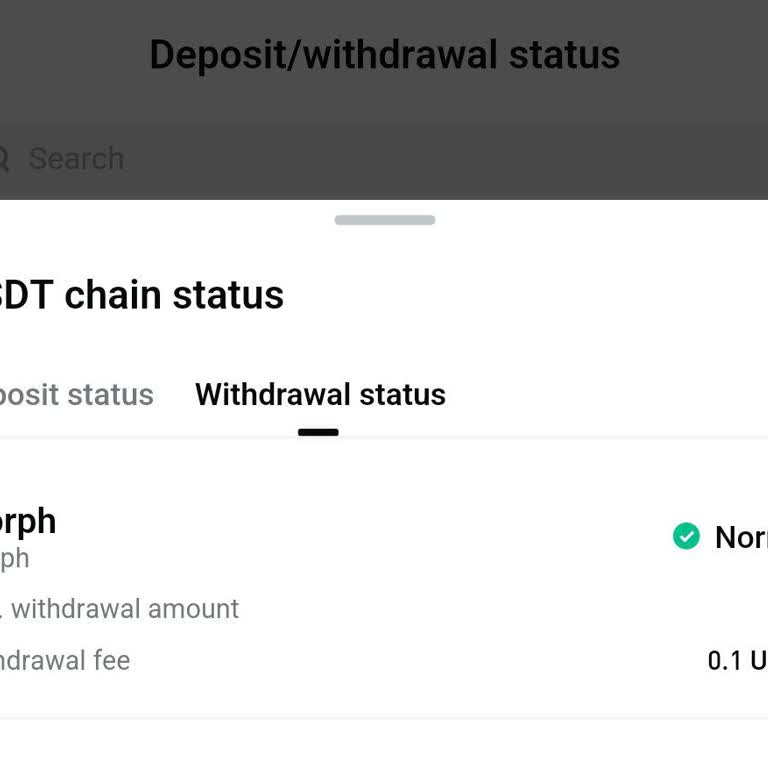Select the Morph chain name
This screenshot has width=768, height=768.
pyautogui.click(x=27, y=521)
